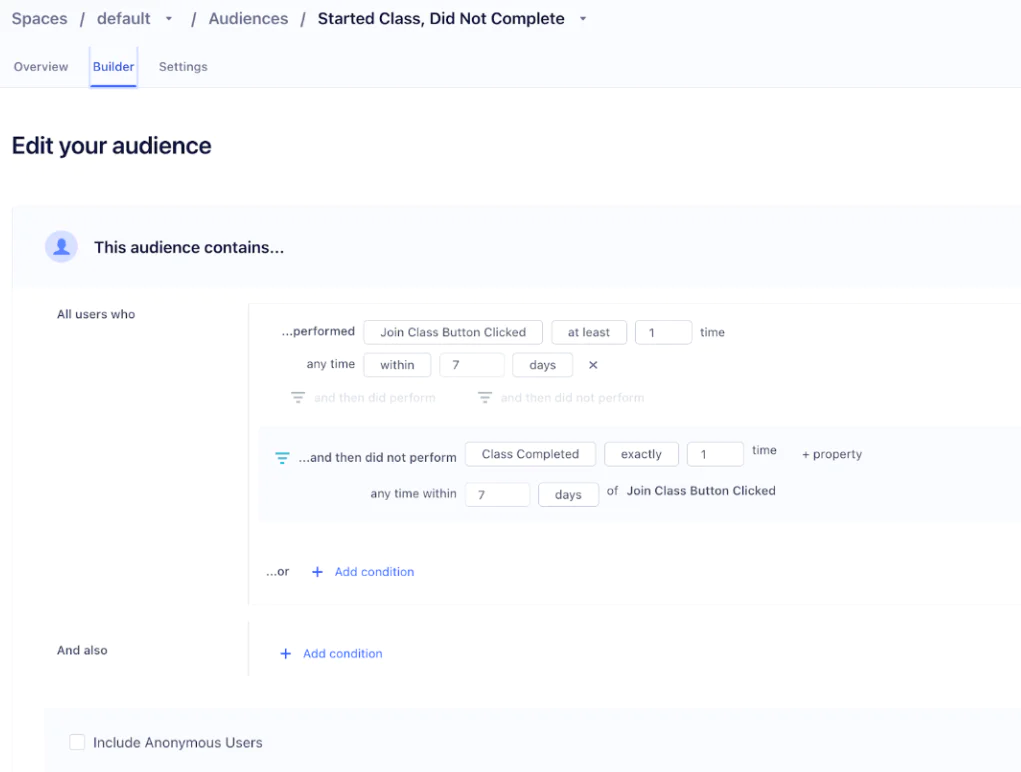Viewport: 1021px width, 772px height.
Task: Click the 'Class Completed' event field
Action: [530, 454]
